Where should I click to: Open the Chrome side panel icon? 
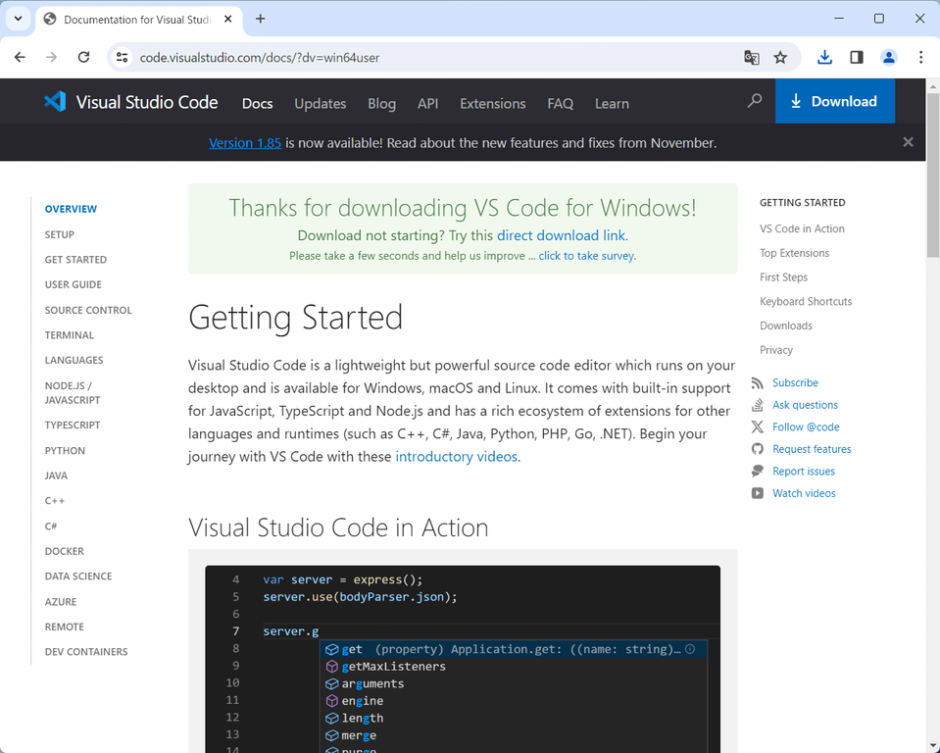pos(856,57)
